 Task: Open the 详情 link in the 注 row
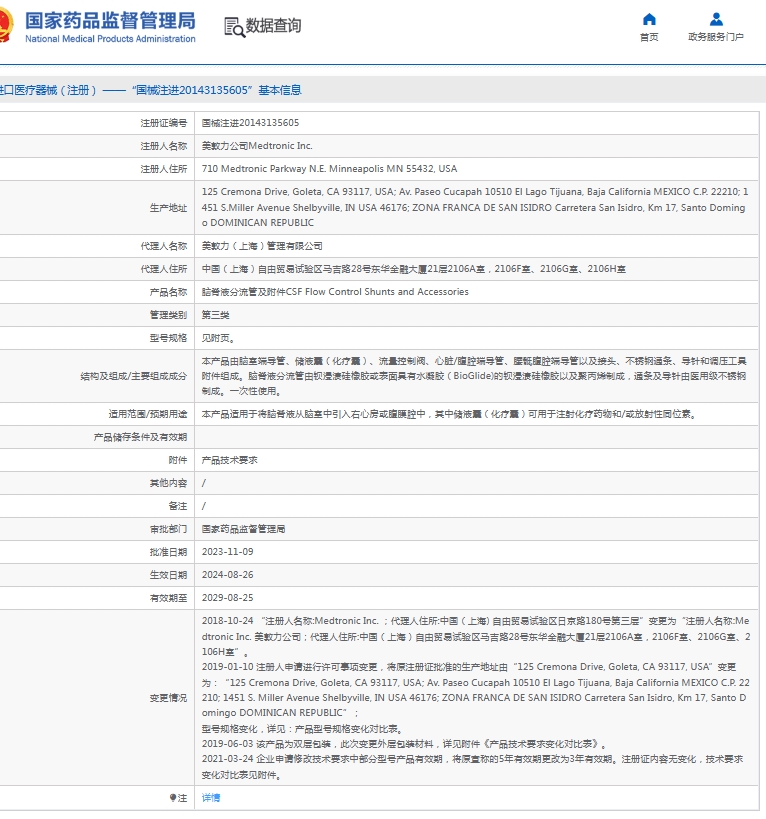tap(211, 798)
